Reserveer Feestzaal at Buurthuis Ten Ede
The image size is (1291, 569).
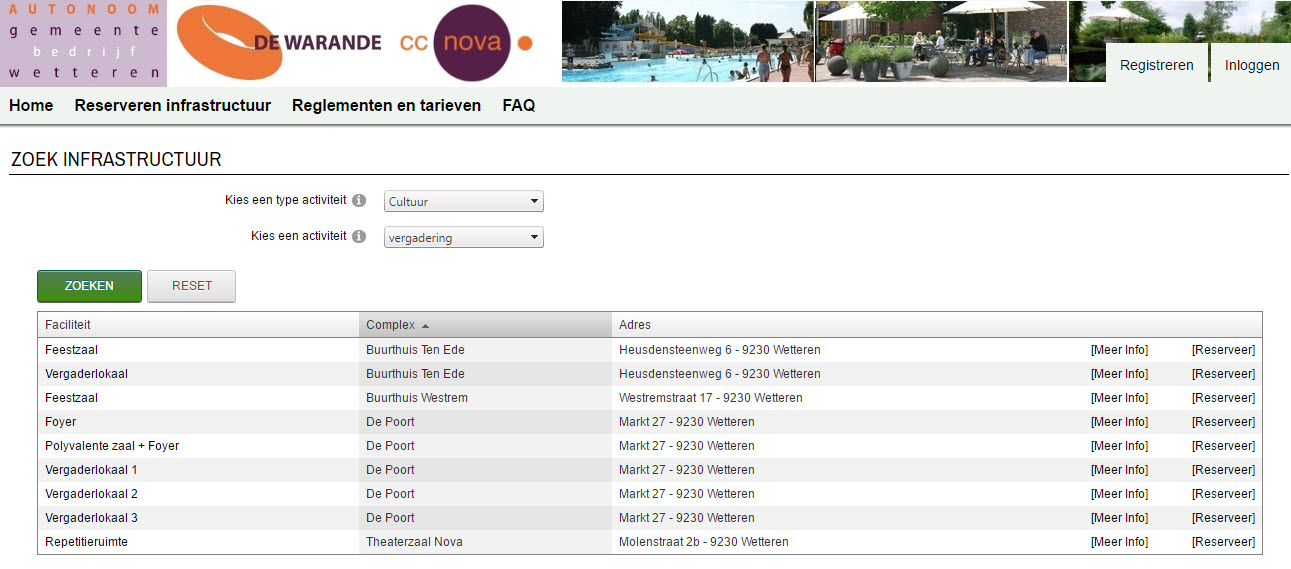click(x=1223, y=350)
